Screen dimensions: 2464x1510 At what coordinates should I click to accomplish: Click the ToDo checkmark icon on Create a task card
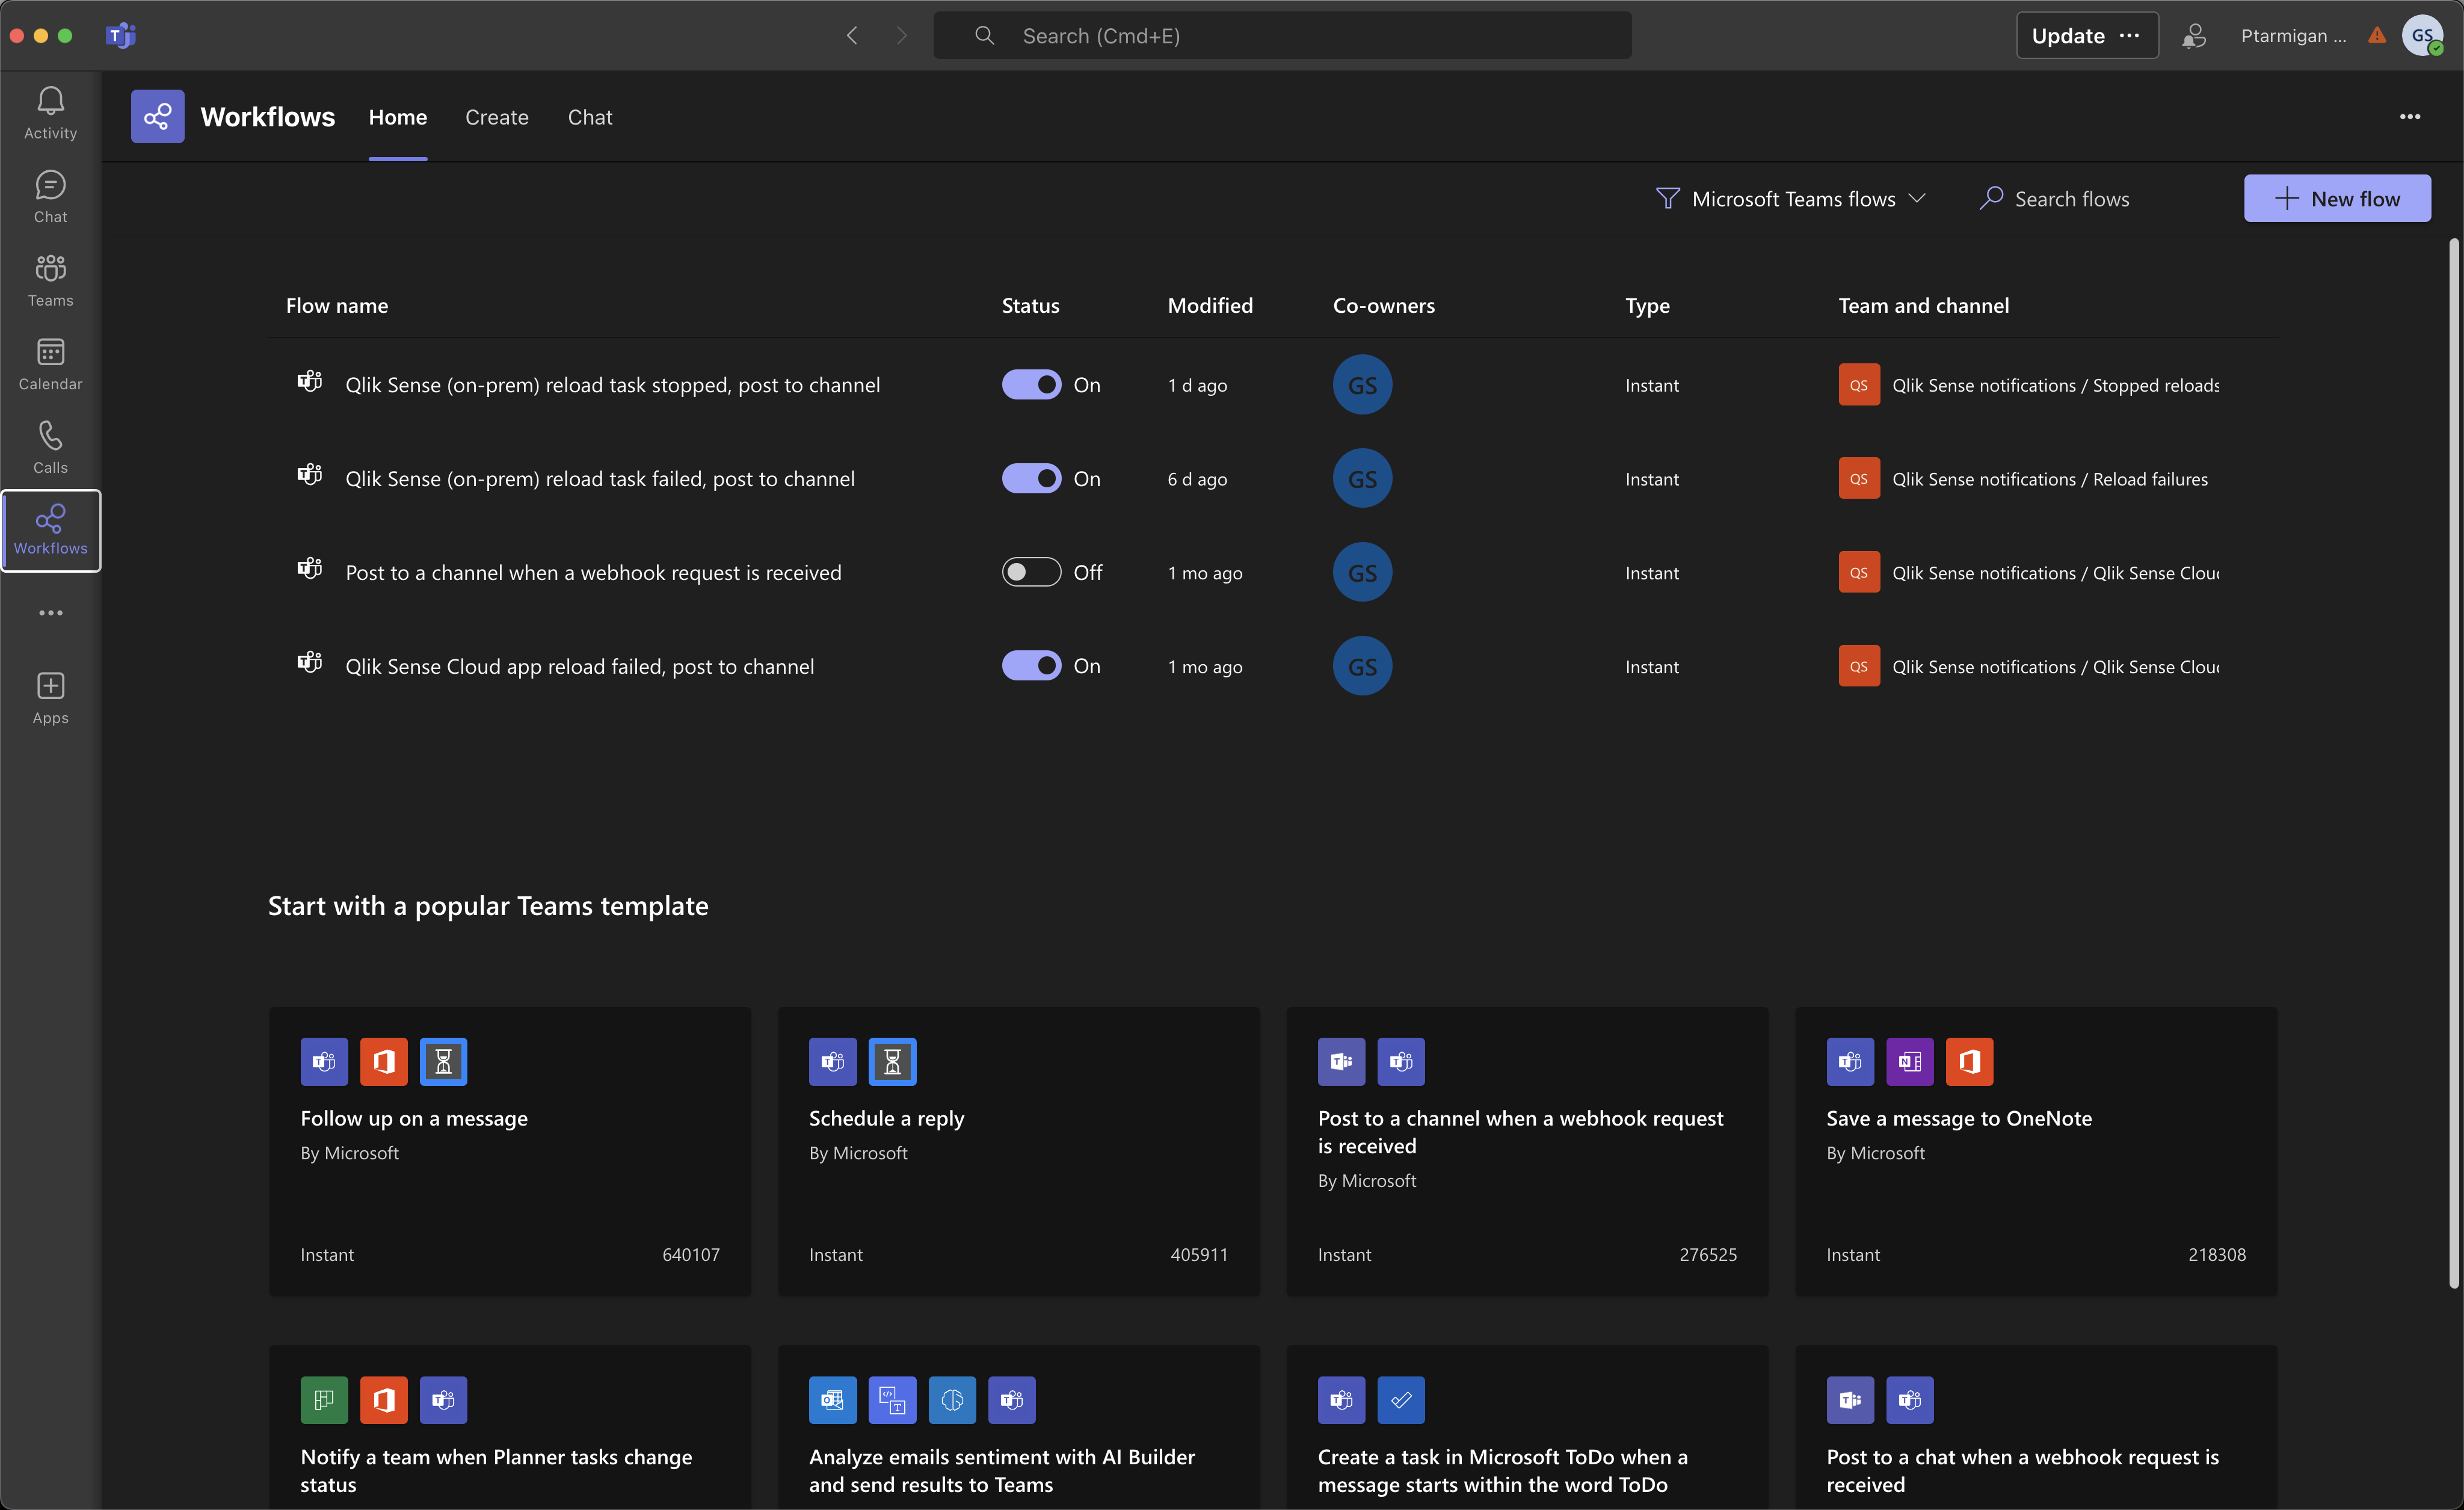[x=1401, y=1400]
